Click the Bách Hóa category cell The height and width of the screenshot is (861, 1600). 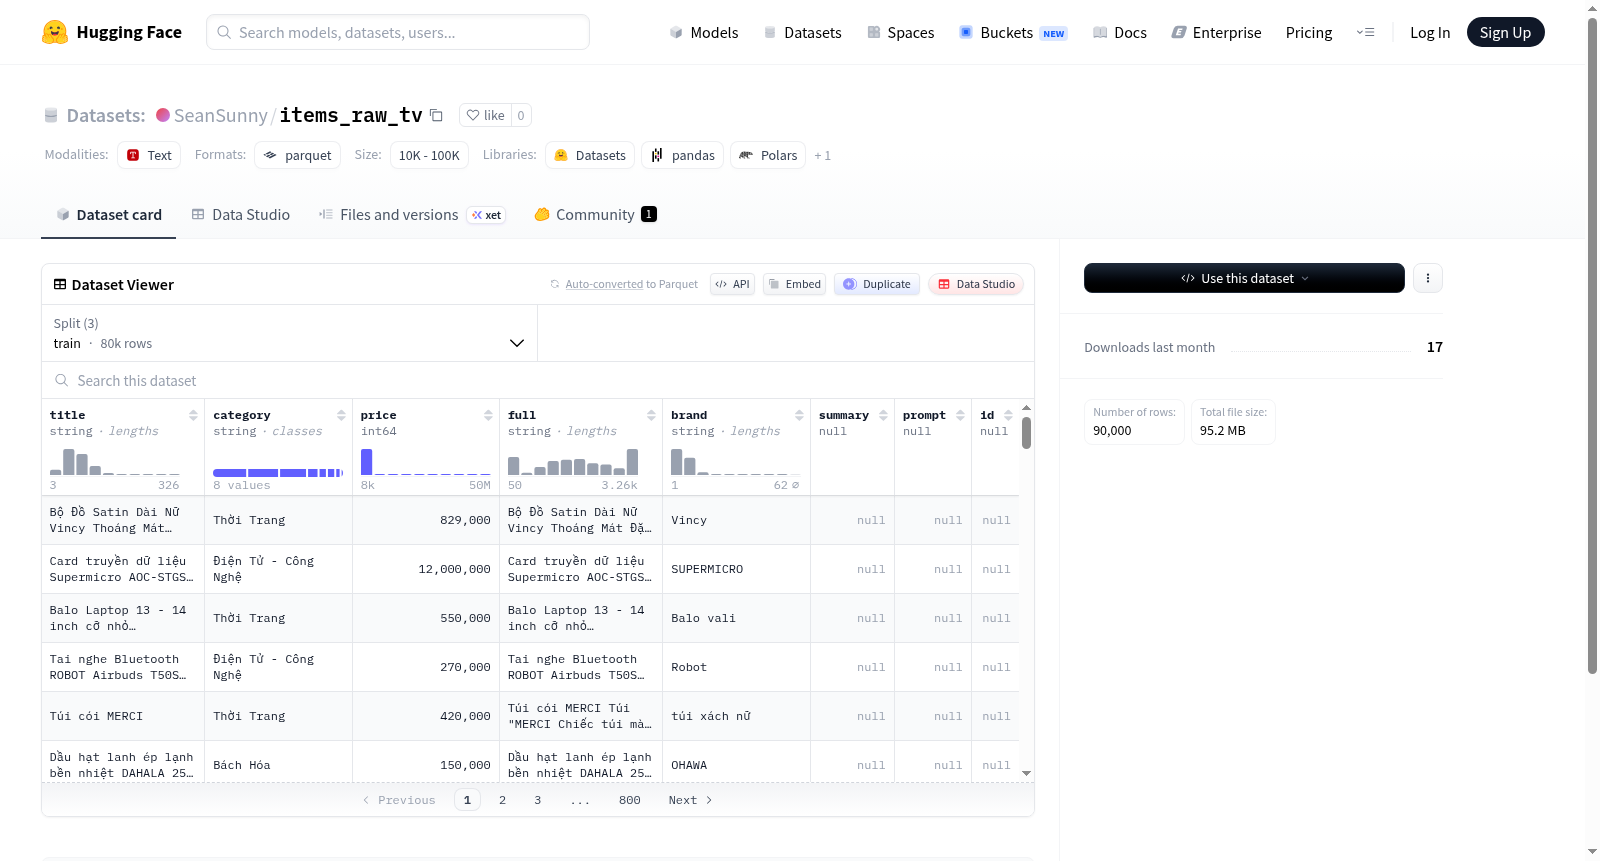tap(278, 765)
